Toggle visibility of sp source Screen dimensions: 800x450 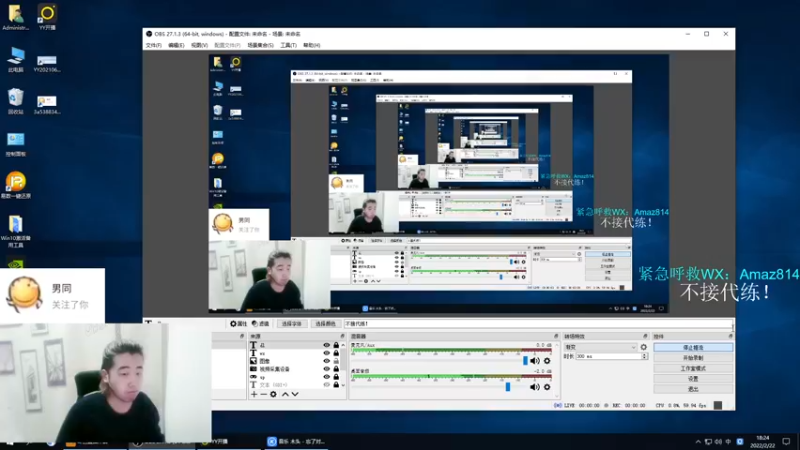click(x=327, y=377)
